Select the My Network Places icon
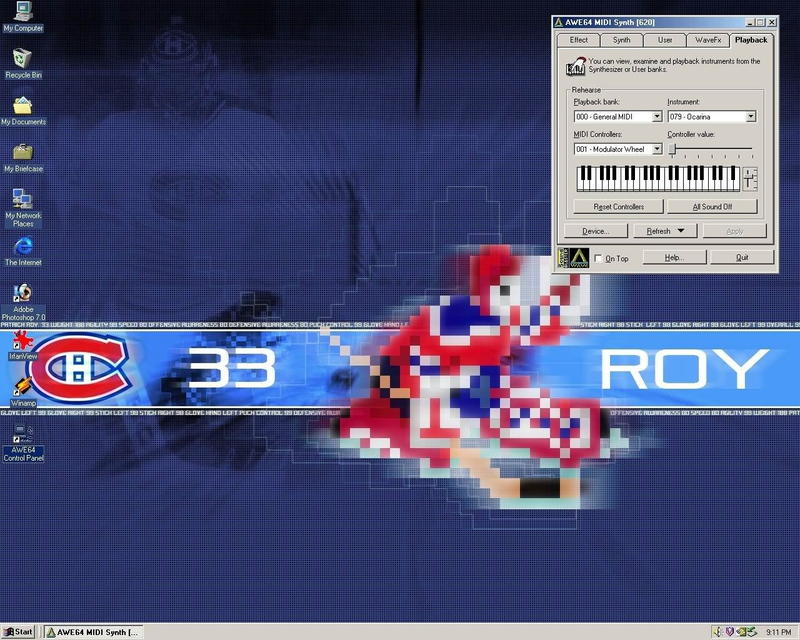 click(23, 207)
